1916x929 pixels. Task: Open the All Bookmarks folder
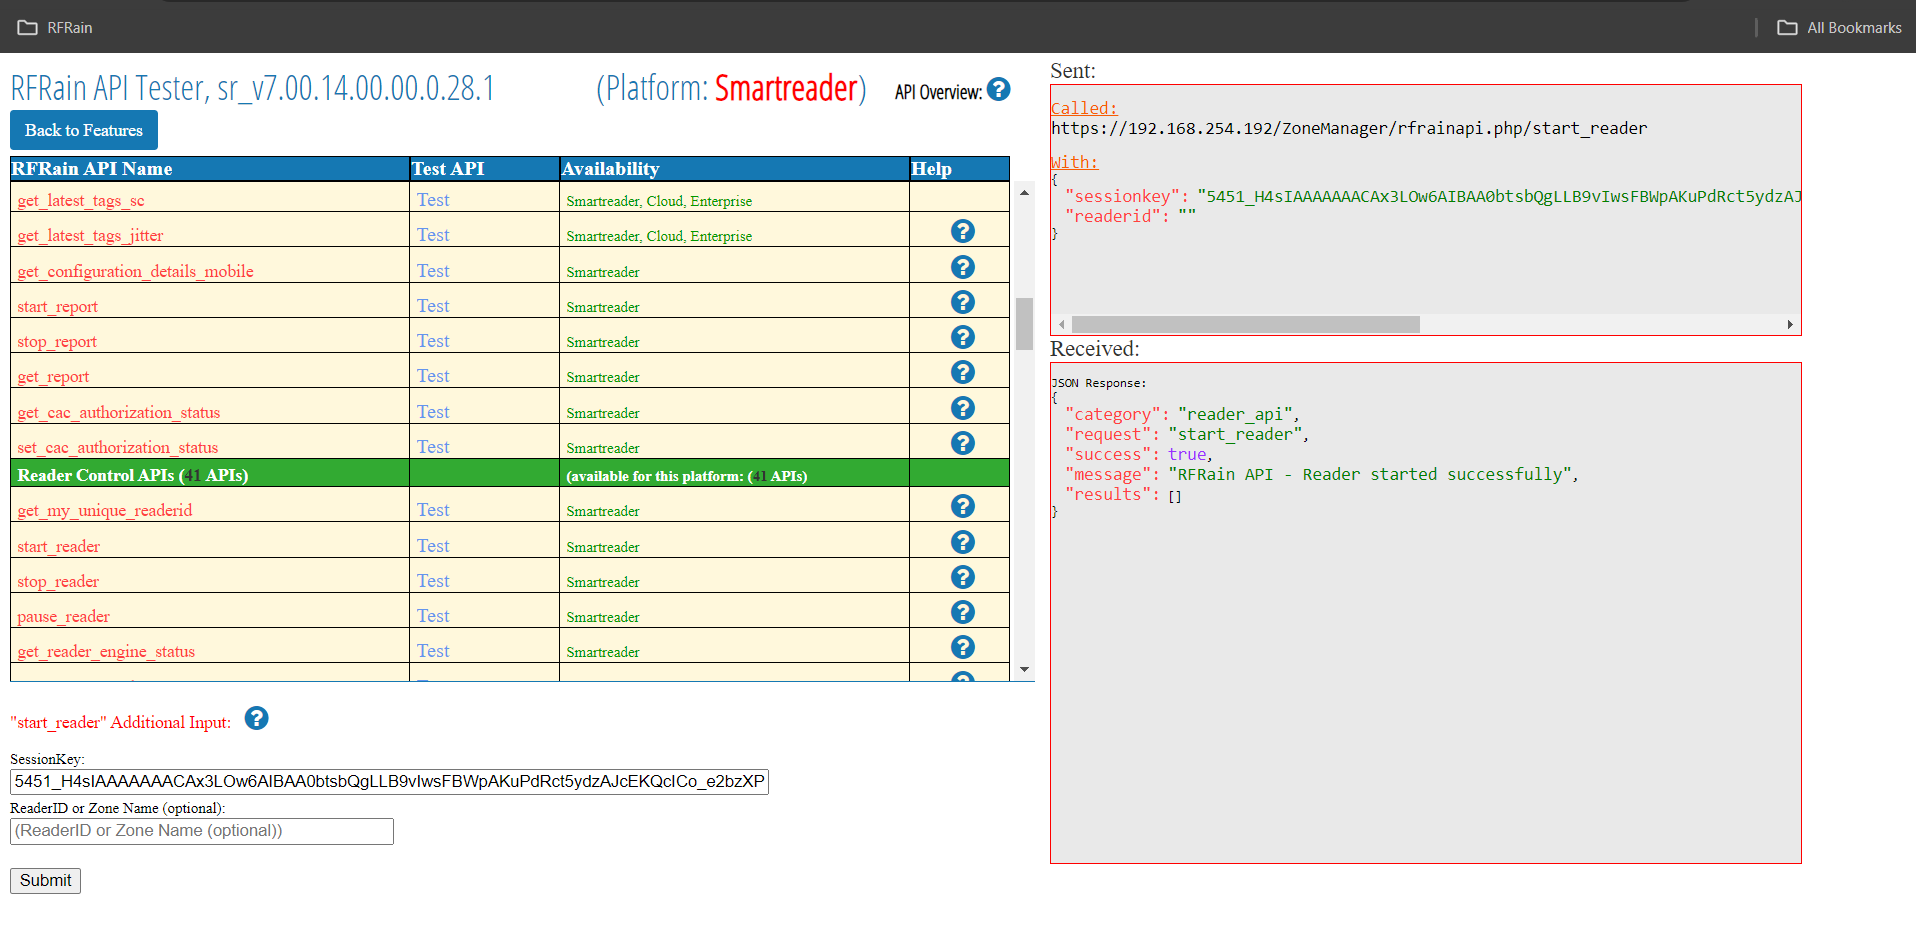click(1839, 28)
